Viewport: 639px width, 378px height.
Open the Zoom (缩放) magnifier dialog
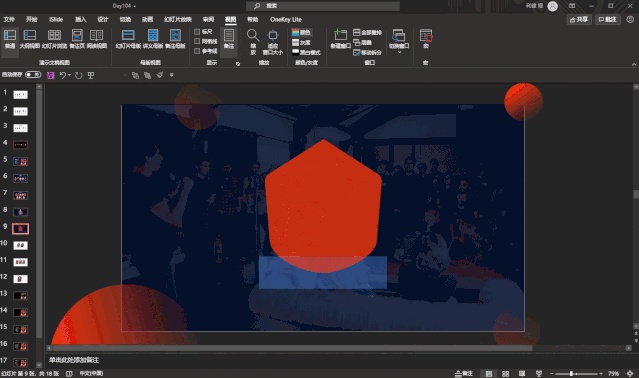click(x=253, y=41)
